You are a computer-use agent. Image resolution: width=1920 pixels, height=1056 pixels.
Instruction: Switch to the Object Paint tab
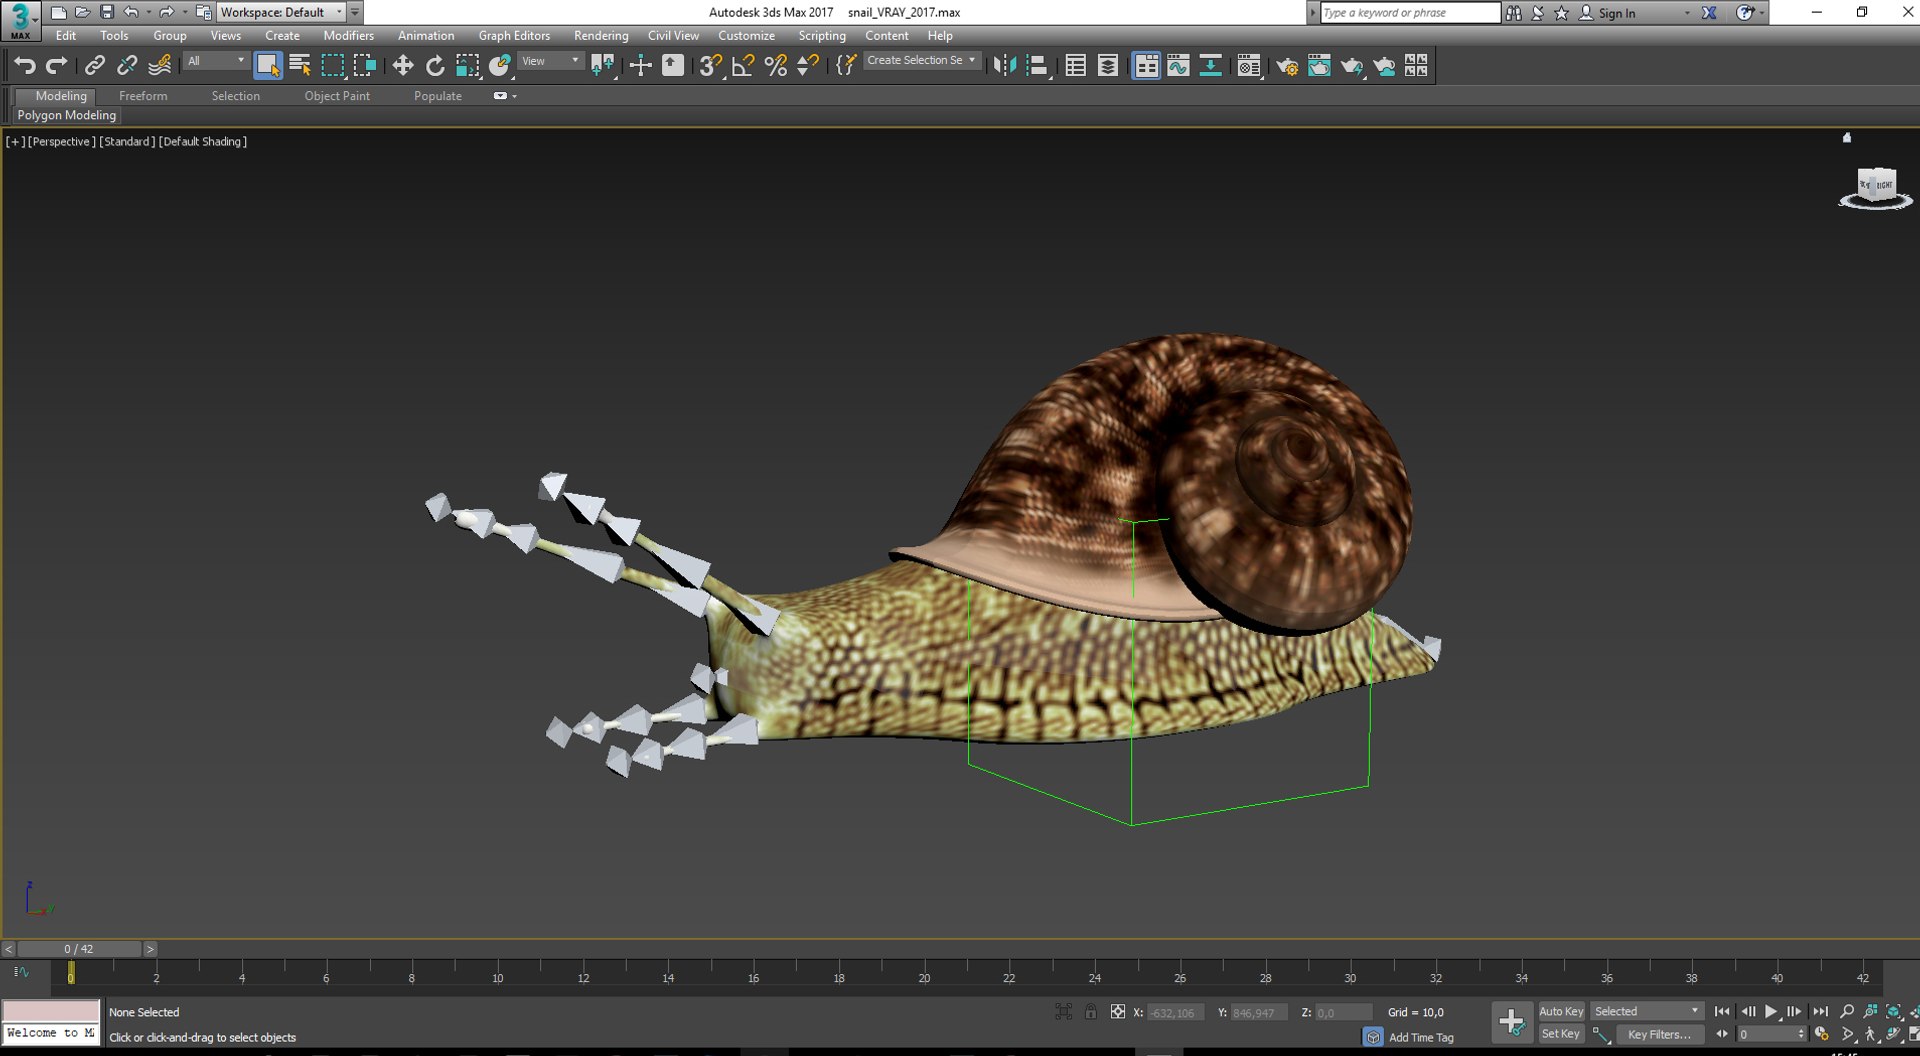point(337,96)
